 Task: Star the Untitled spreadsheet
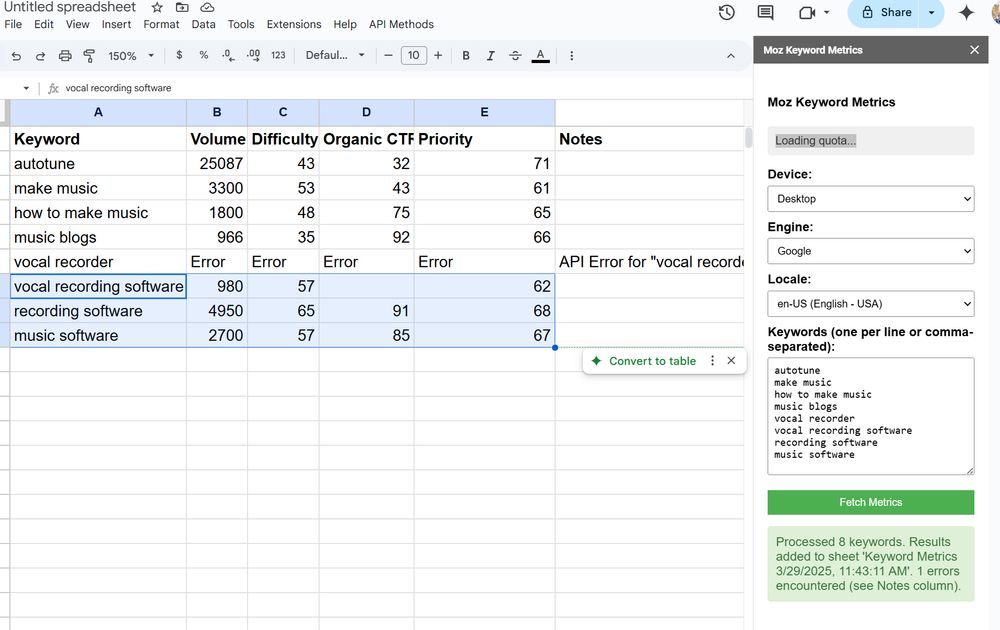pyautogui.click(x=157, y=8)
